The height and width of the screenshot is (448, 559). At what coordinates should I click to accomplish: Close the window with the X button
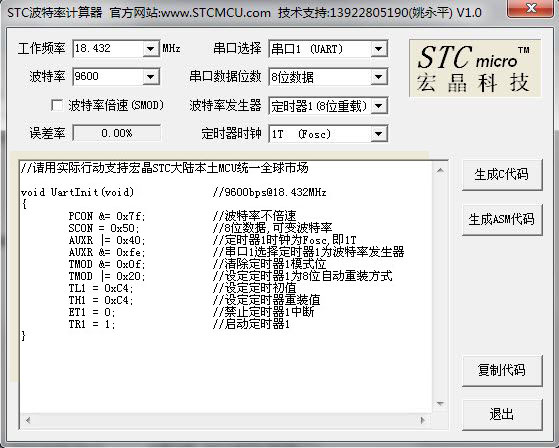coord(531,8)
